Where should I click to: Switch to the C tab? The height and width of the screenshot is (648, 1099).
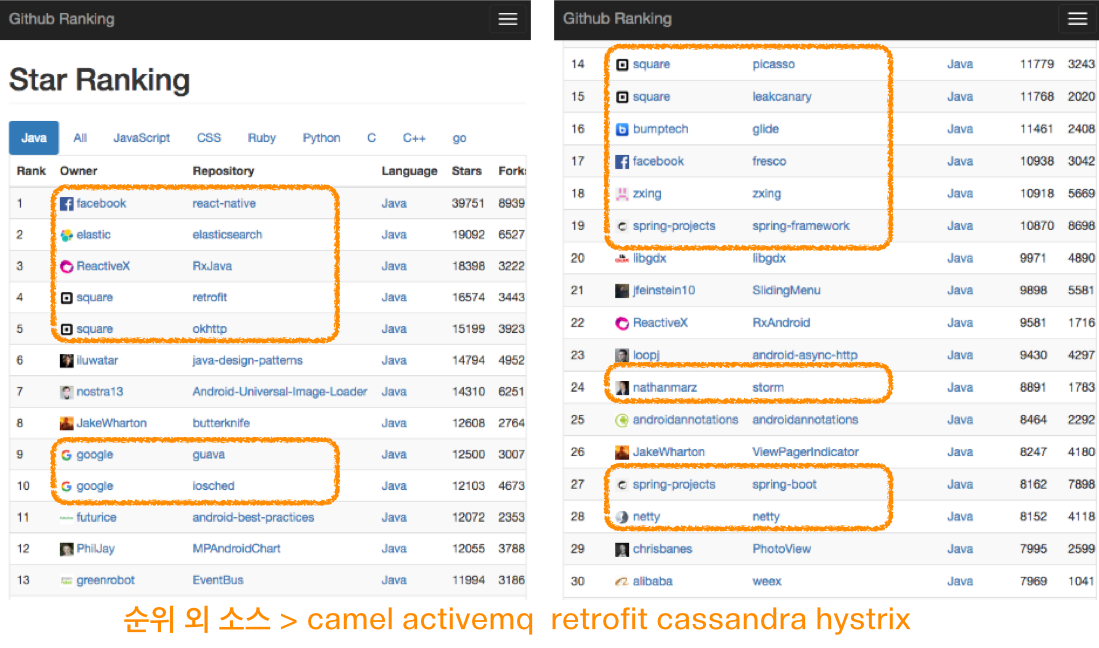pos(371,138)
